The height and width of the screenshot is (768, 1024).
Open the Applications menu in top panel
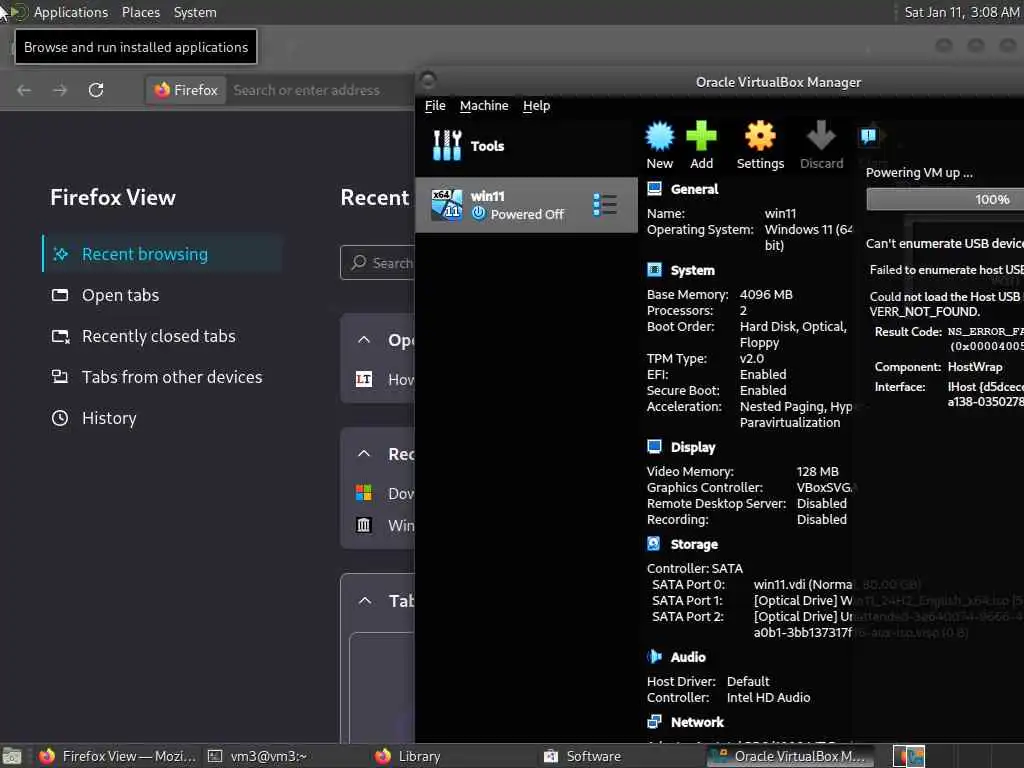point(71,12)
